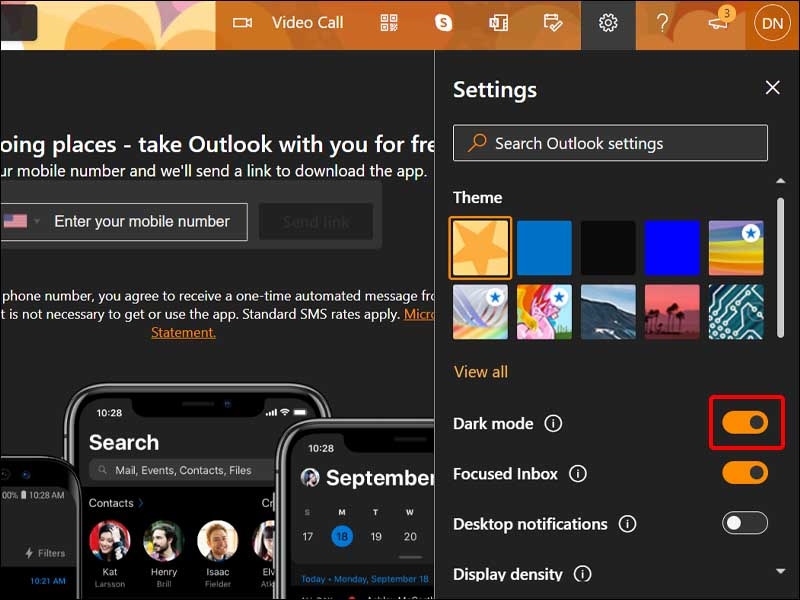Screen dimensions: 800x600
Task: Click the Settings gear icon
Action: pyautogui.click(x=608, y=23)
